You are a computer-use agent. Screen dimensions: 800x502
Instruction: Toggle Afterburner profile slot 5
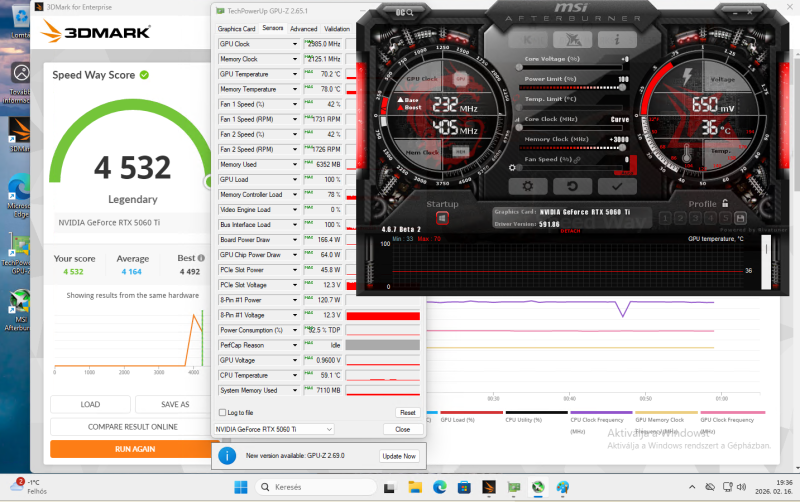tap(725, 218)
